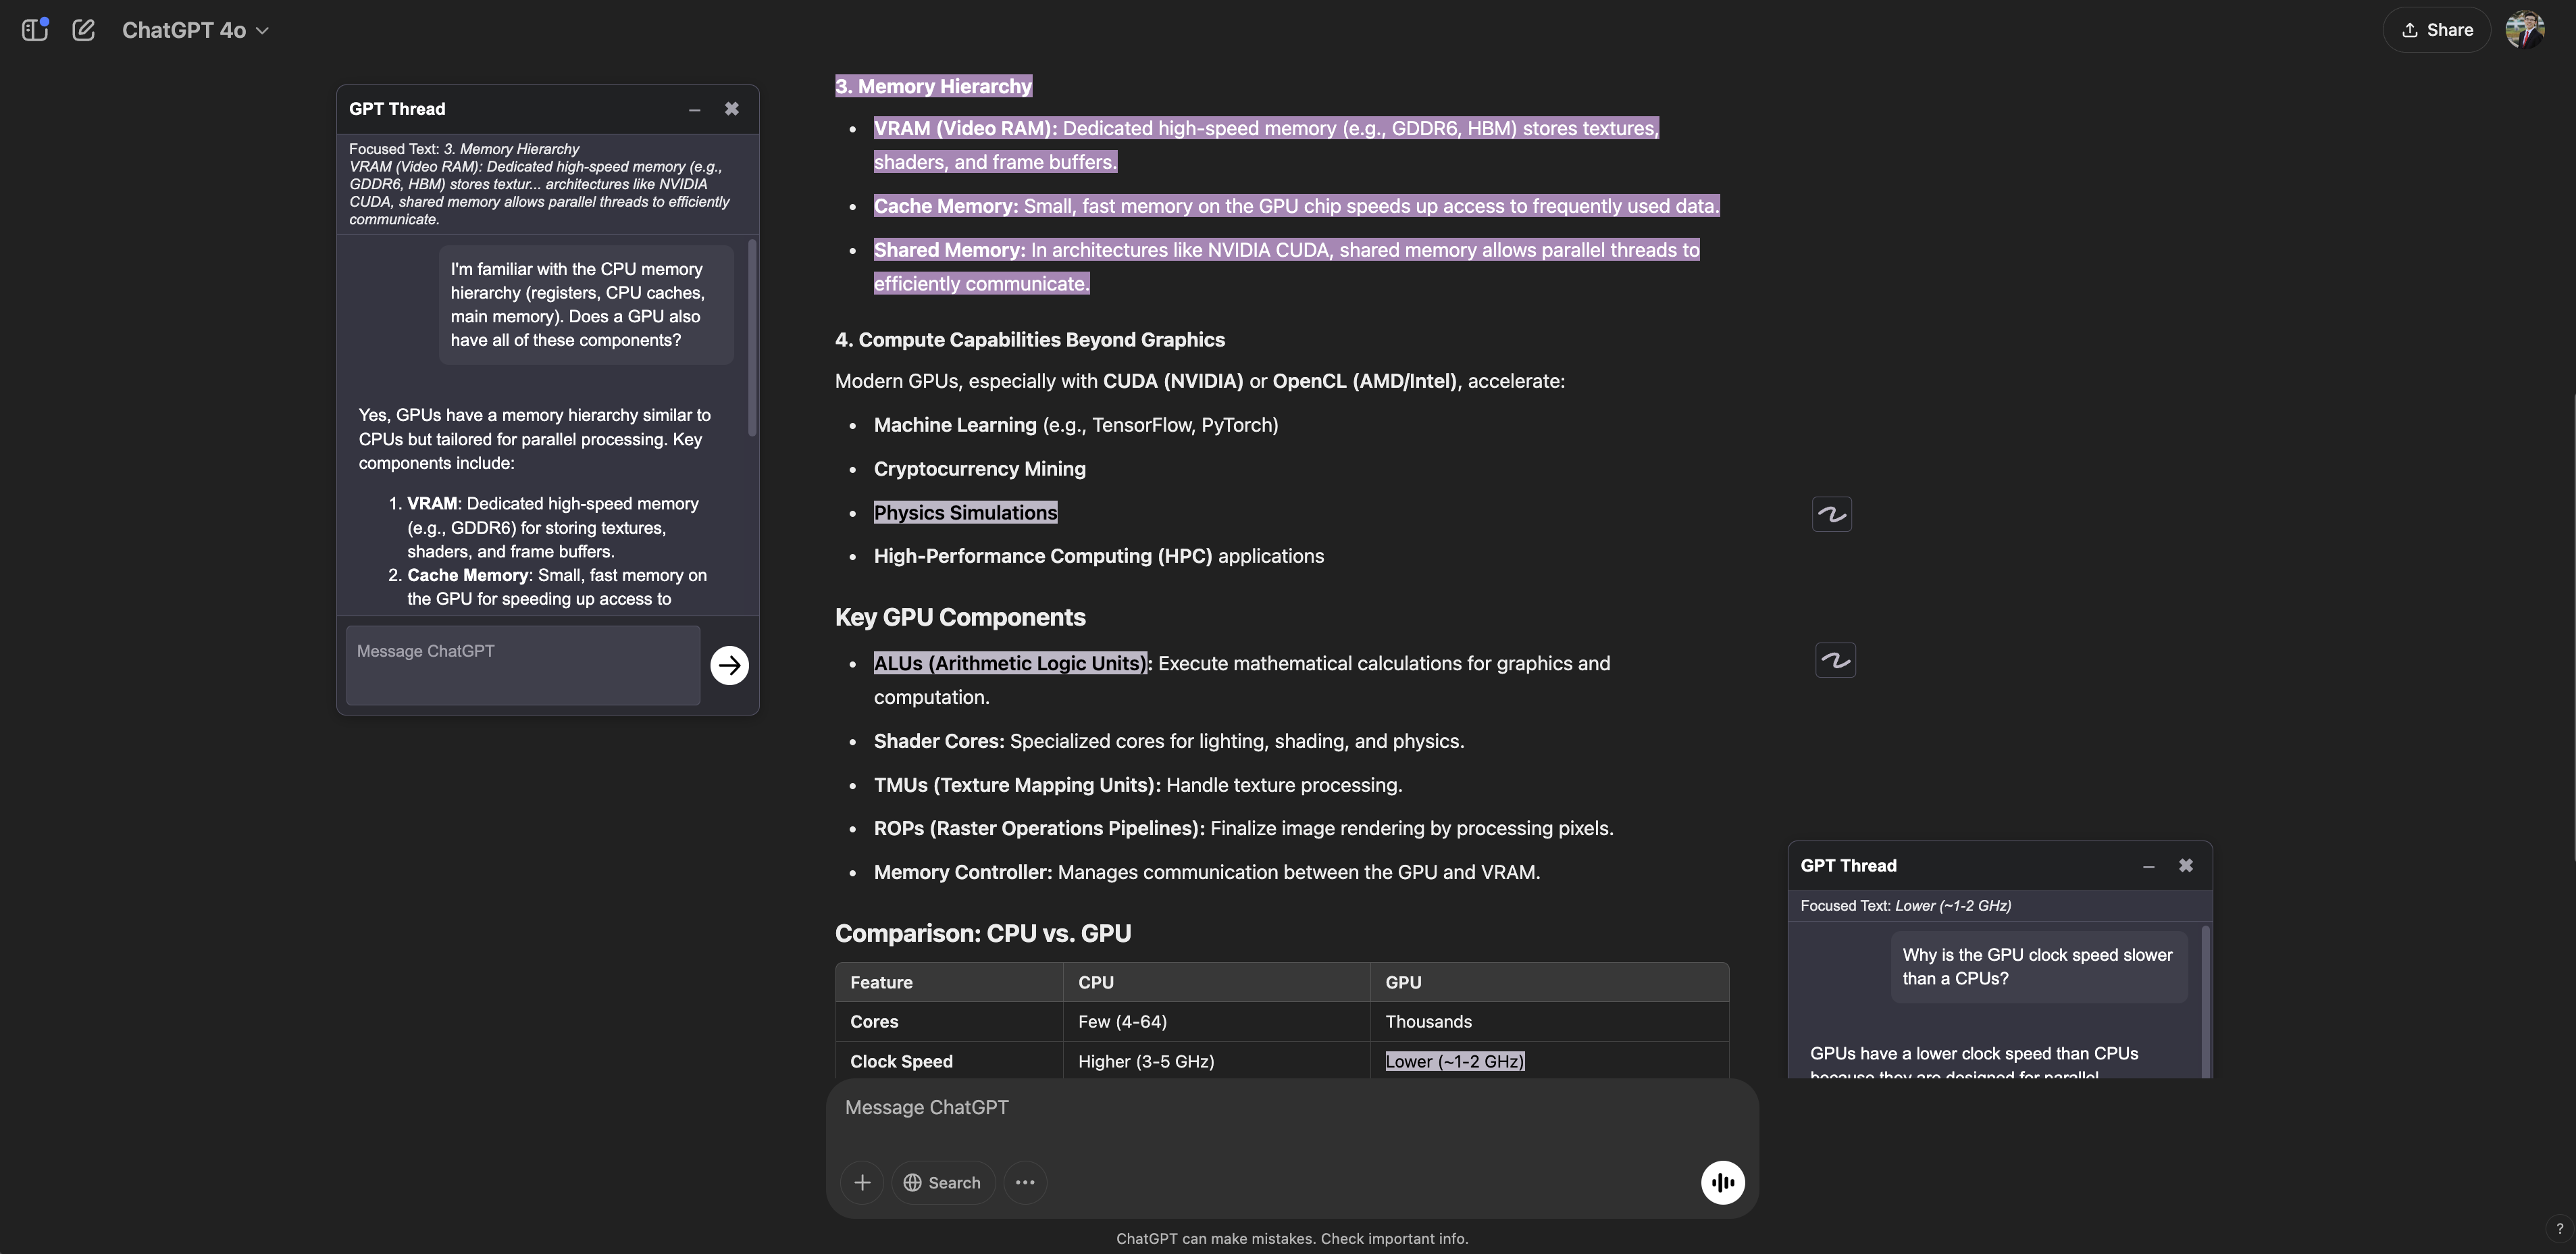Close the Lower clock speed GPT Thread
Image resolution: width=2576 pixels, height=1254 pixels.
pos(2186,866)
